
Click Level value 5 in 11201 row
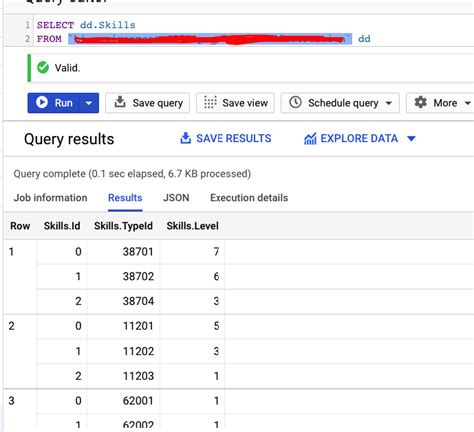tap(216, 326)
